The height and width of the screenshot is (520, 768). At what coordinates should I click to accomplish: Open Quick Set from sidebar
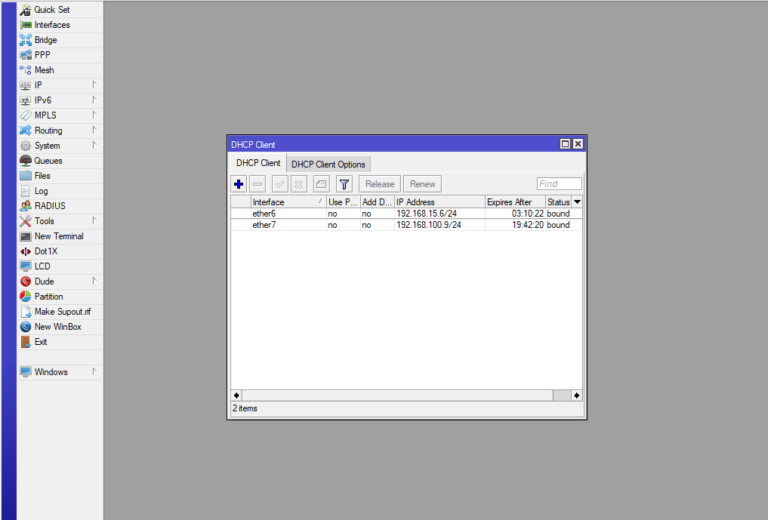tap(51, 10)
